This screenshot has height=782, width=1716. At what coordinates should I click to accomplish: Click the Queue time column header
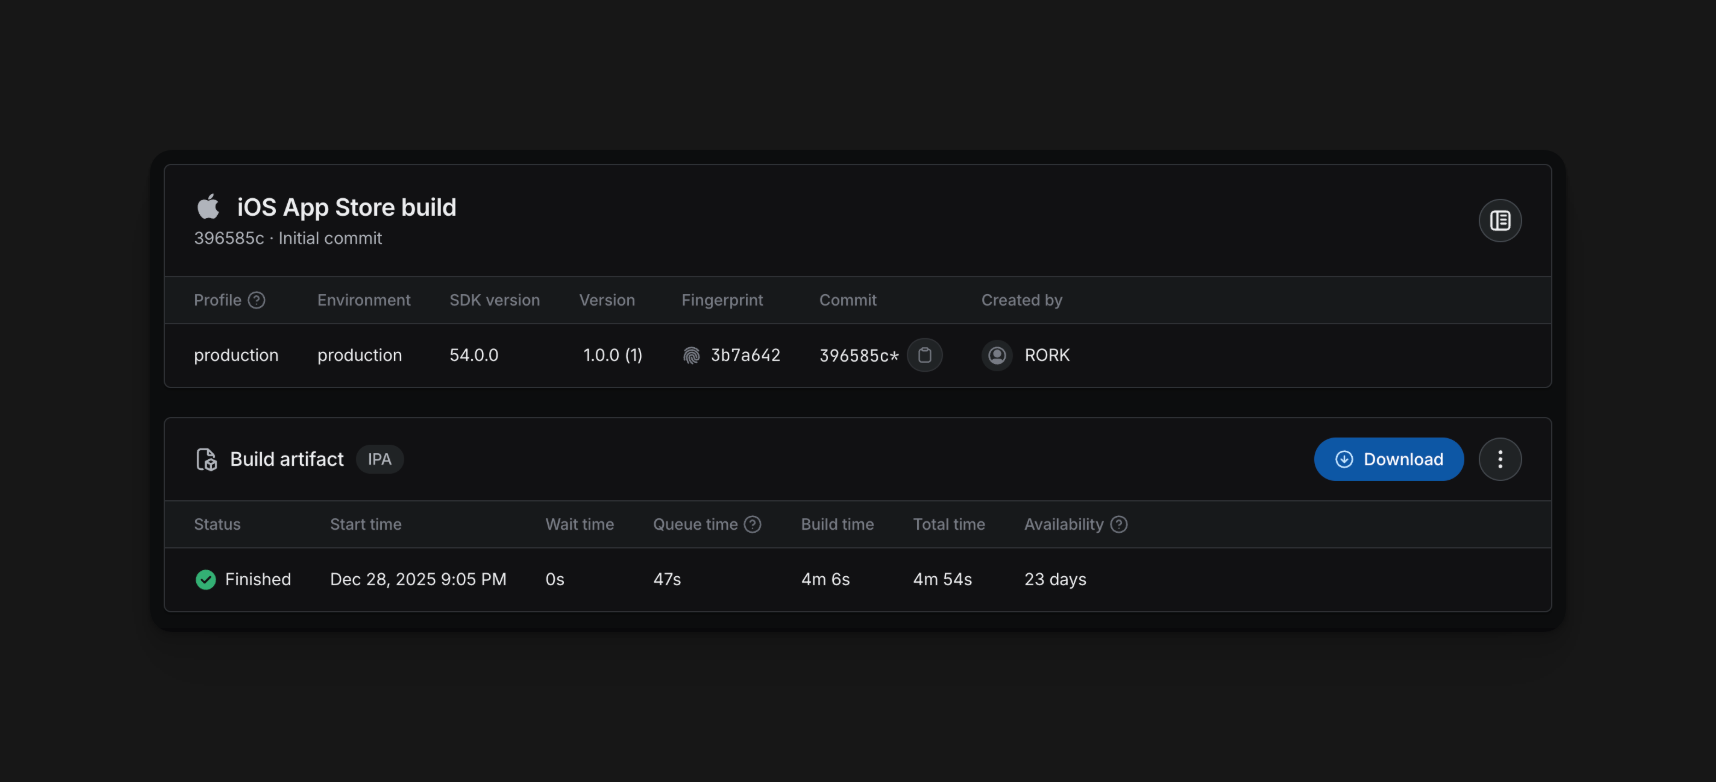click(696, 524)
